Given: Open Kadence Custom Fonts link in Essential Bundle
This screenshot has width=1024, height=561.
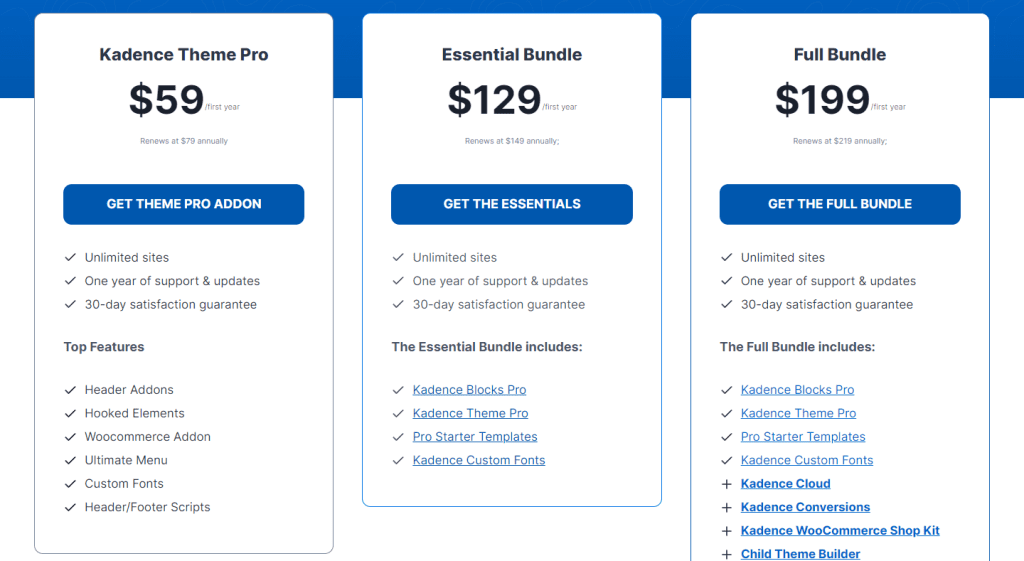Looking at the screenshot, I should click(x=479, y=460).
